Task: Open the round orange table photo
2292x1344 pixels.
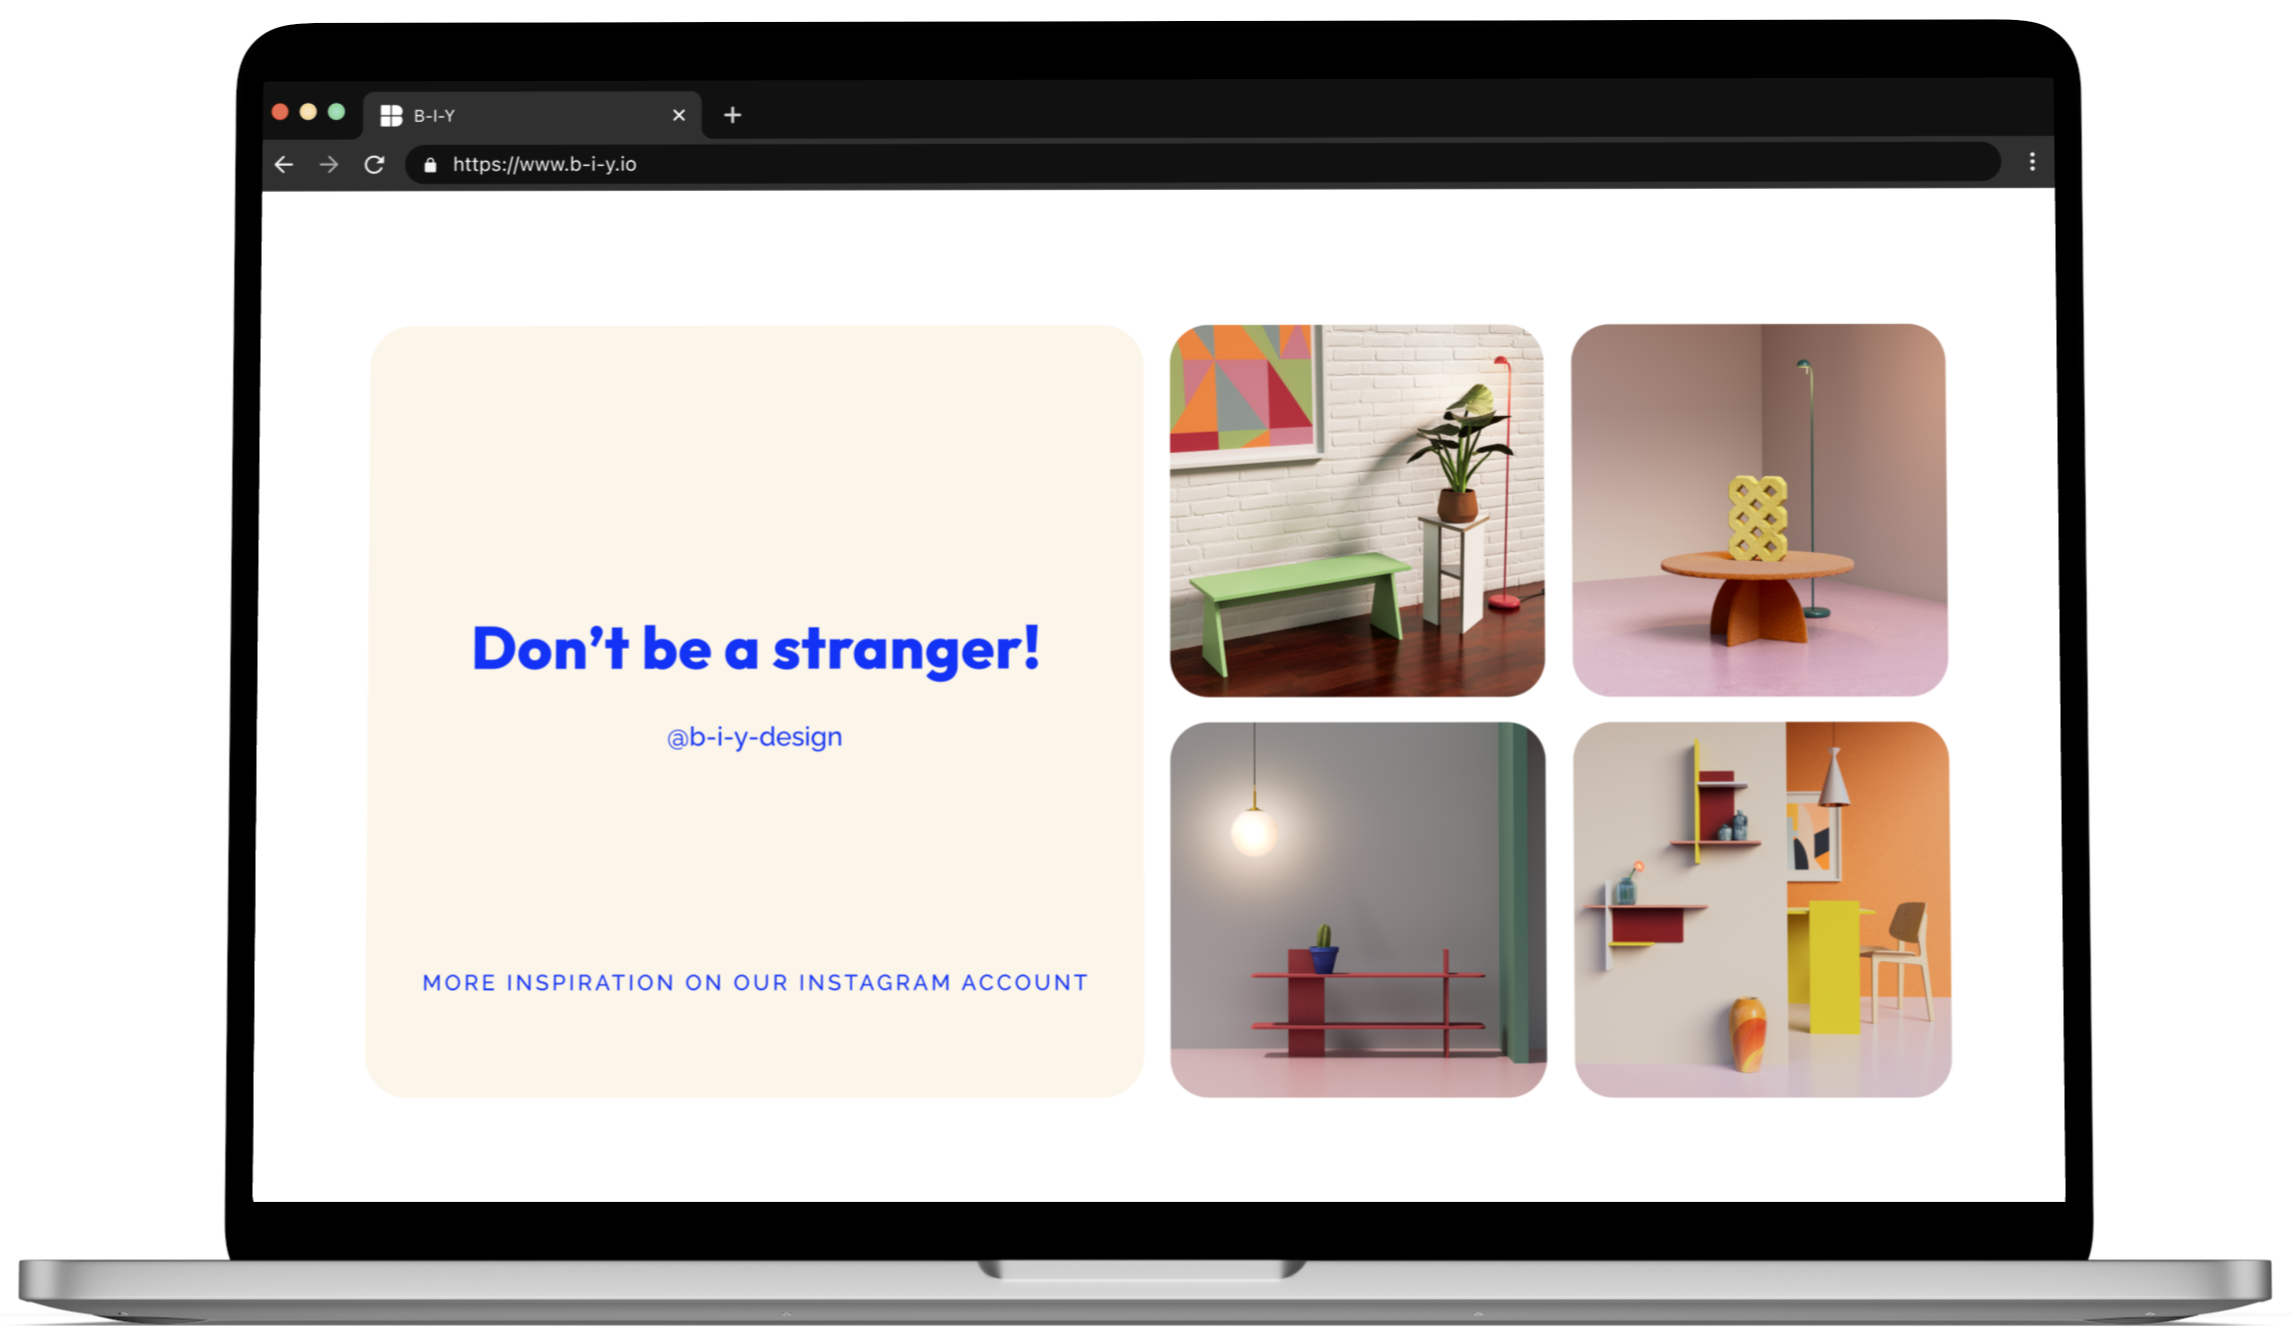Action: click(1759, 510)
